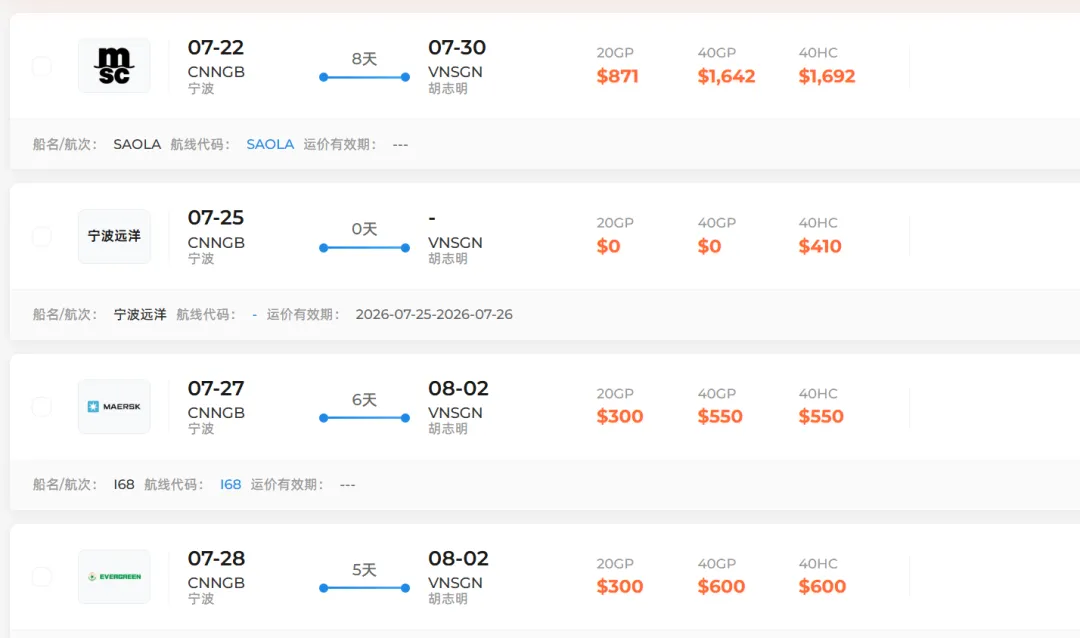Click the Maersk carrier logo
The width and height of the screenshot is (1080, 638).
point(114,407)
